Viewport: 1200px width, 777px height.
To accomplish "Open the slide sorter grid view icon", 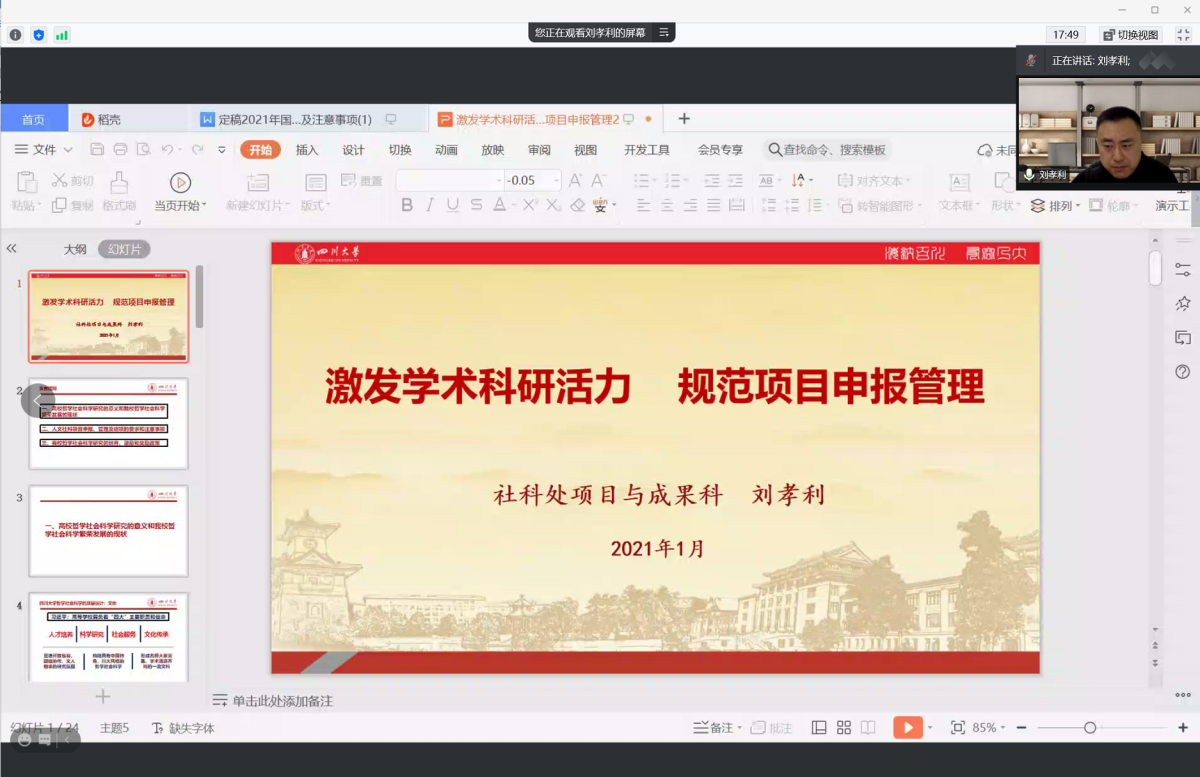I will click(x=844, y=728).
